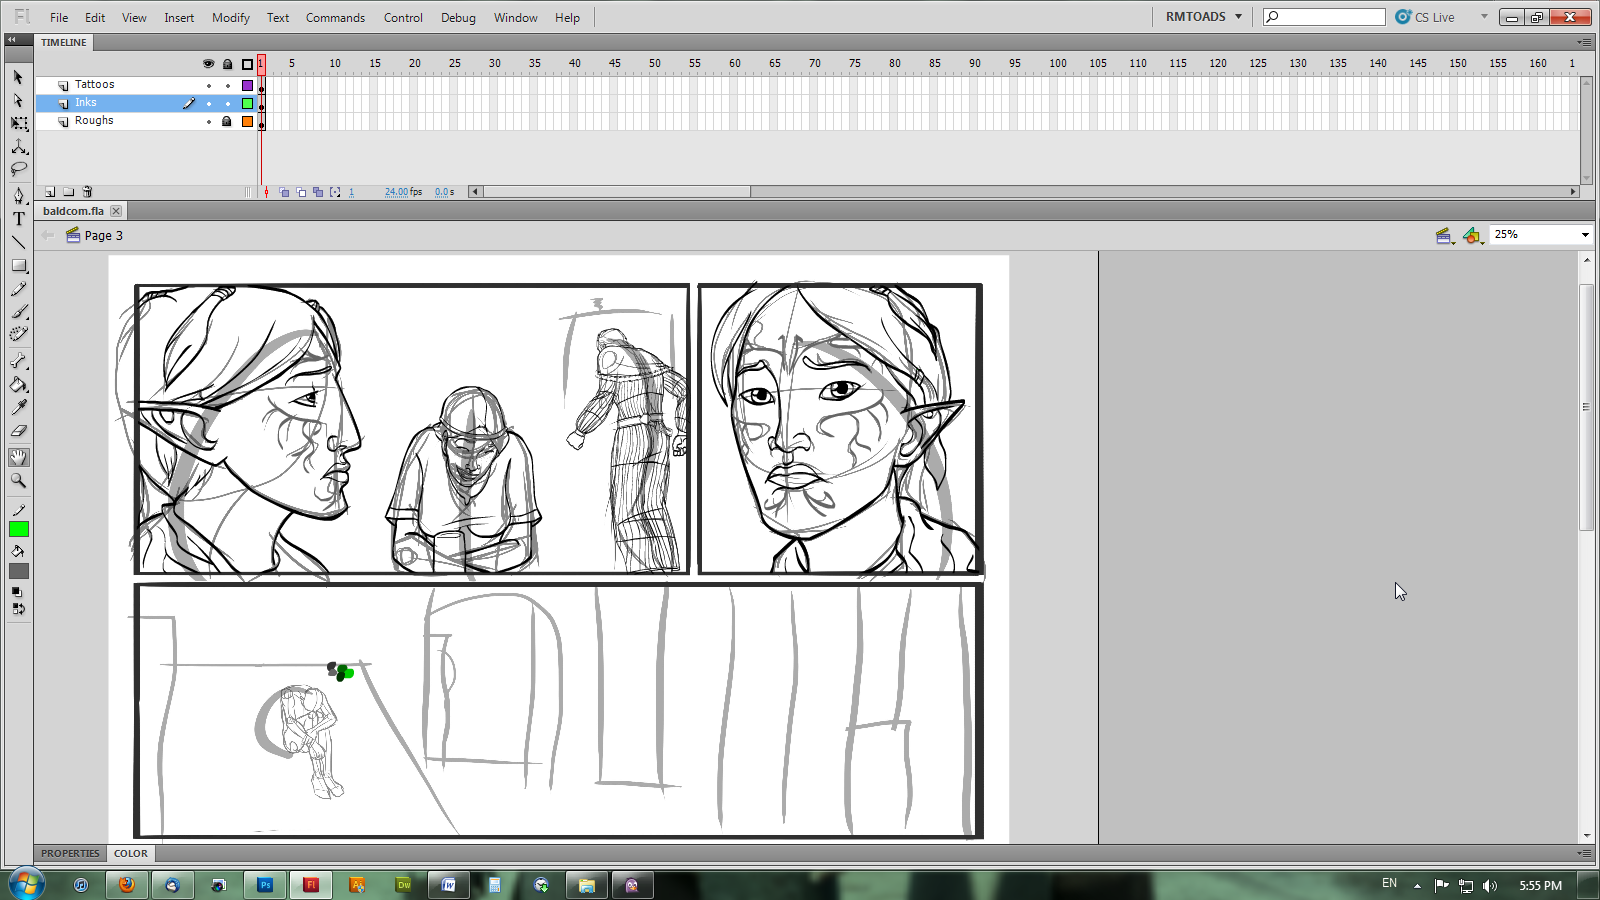Select the Eyedropper tool
Viewport: 1600px width, 900px height.
pyautogui.click(x=18, y=408)
